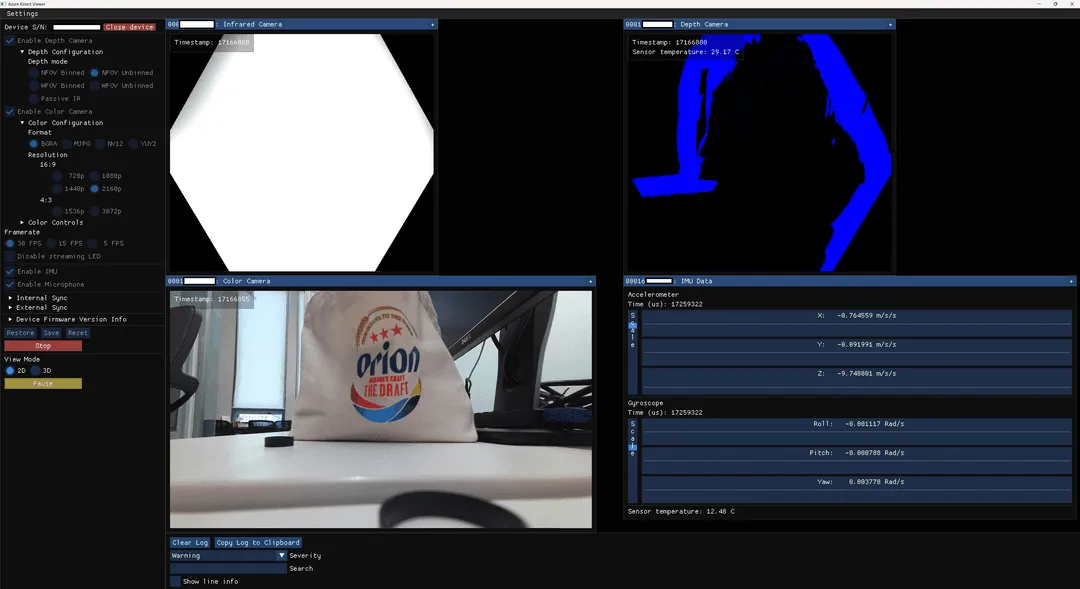Image resolution: width=1080 pixels, height=589 pixels.
Task: Click the accelerometer X value graph
Action: click(856, 323)
